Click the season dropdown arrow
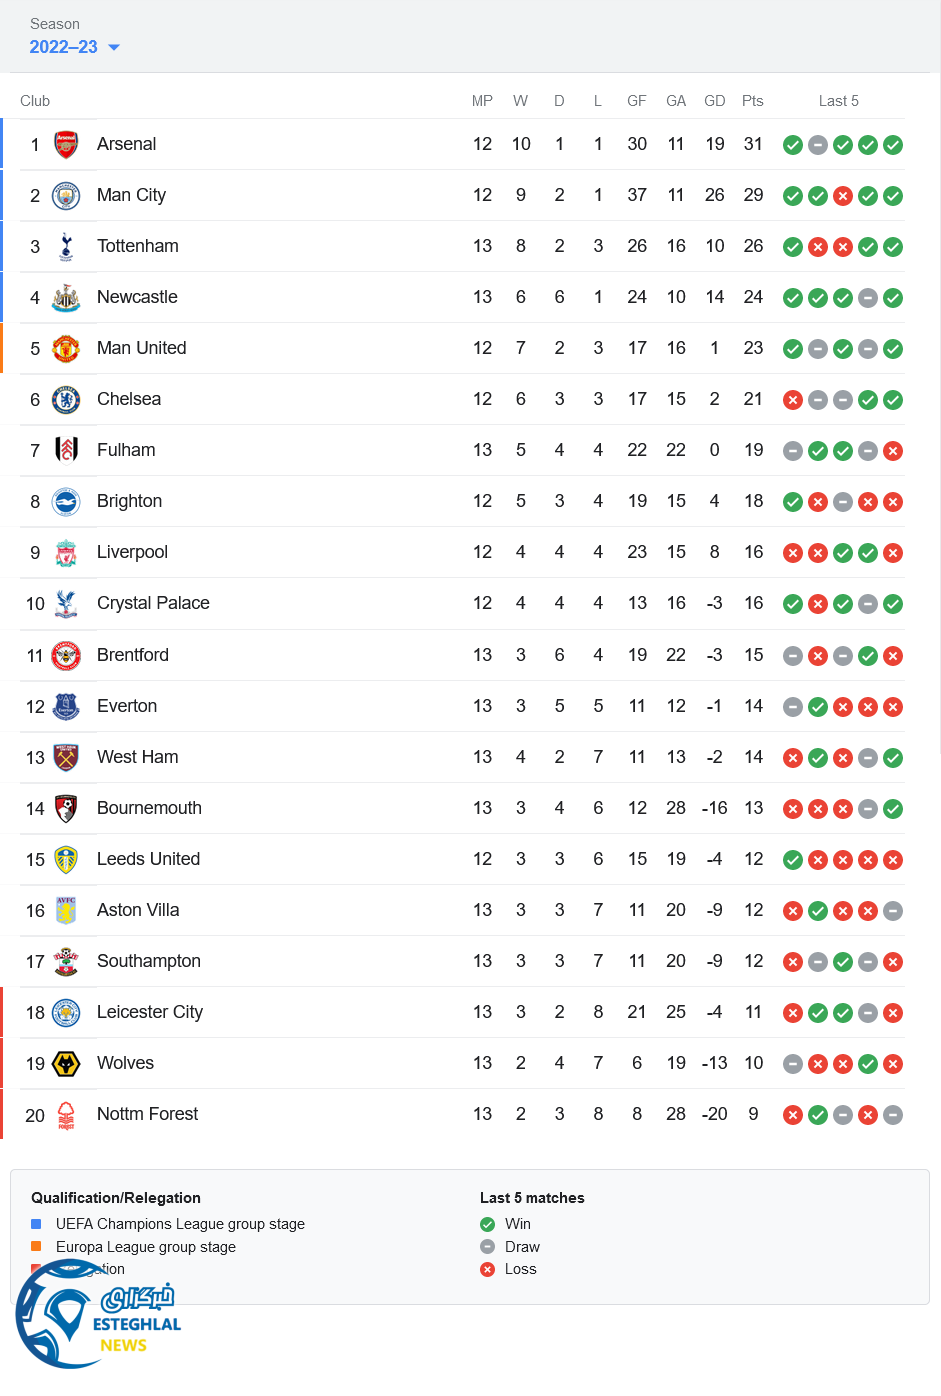This screenshot has height=1396, width=941. (x=114, y=48)
